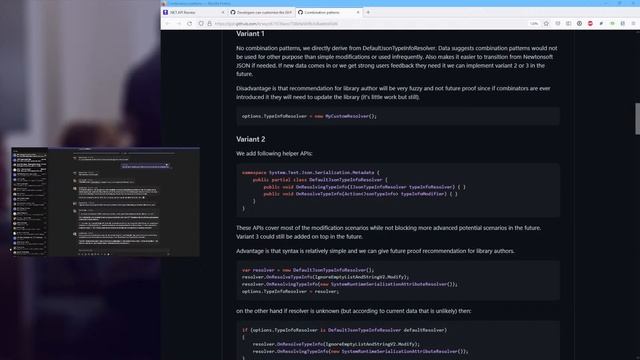Select the Combination patterns tab

tap(329, 12)
